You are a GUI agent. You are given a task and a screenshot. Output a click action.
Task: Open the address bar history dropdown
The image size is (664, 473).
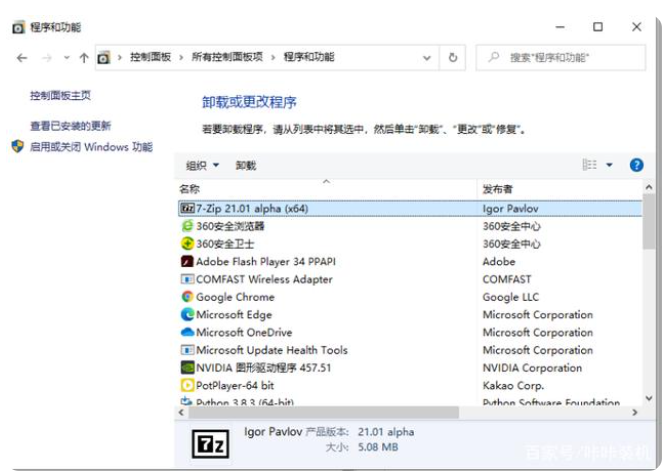[x=429, y=58]
